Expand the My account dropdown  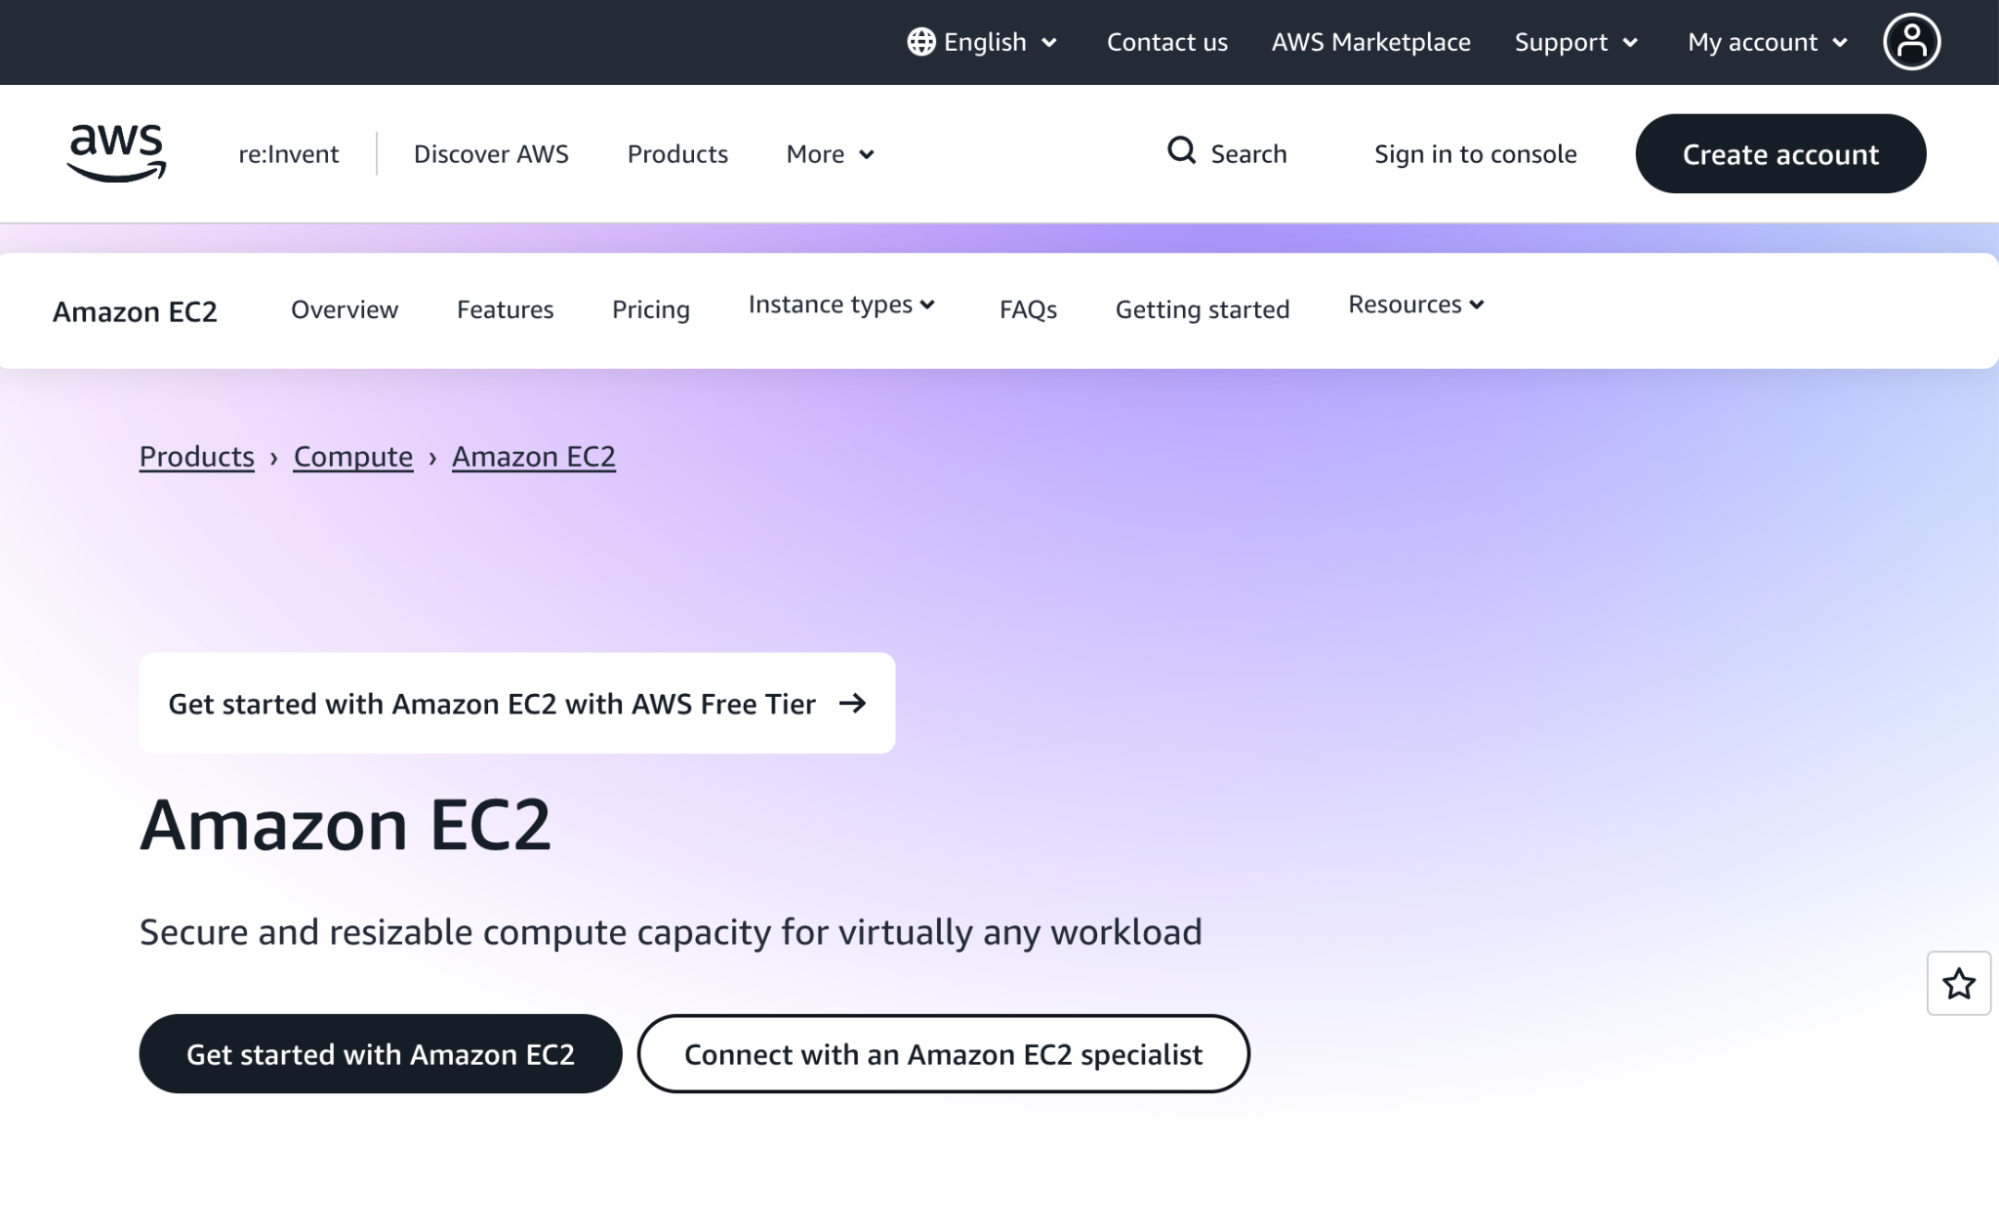1766,42
